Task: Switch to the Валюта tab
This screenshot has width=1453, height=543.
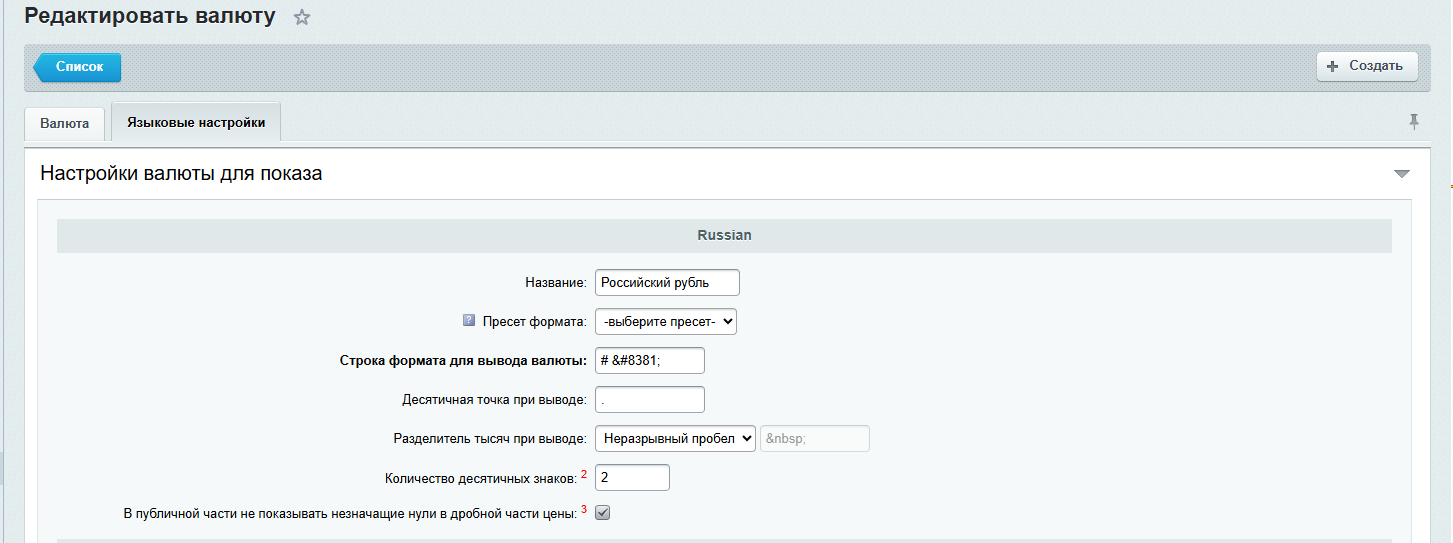Action: coord(64,123)
